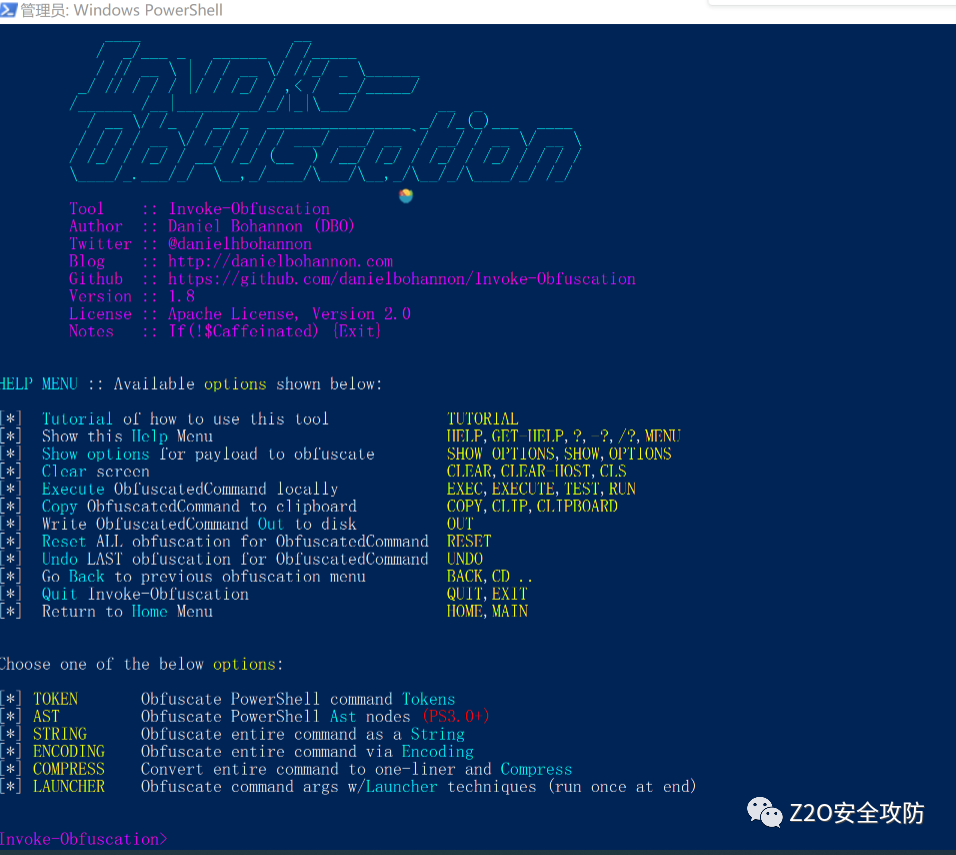The image size is (956, 855).
Task: Click the TOKEN option name
Action: tap(55, 699)
